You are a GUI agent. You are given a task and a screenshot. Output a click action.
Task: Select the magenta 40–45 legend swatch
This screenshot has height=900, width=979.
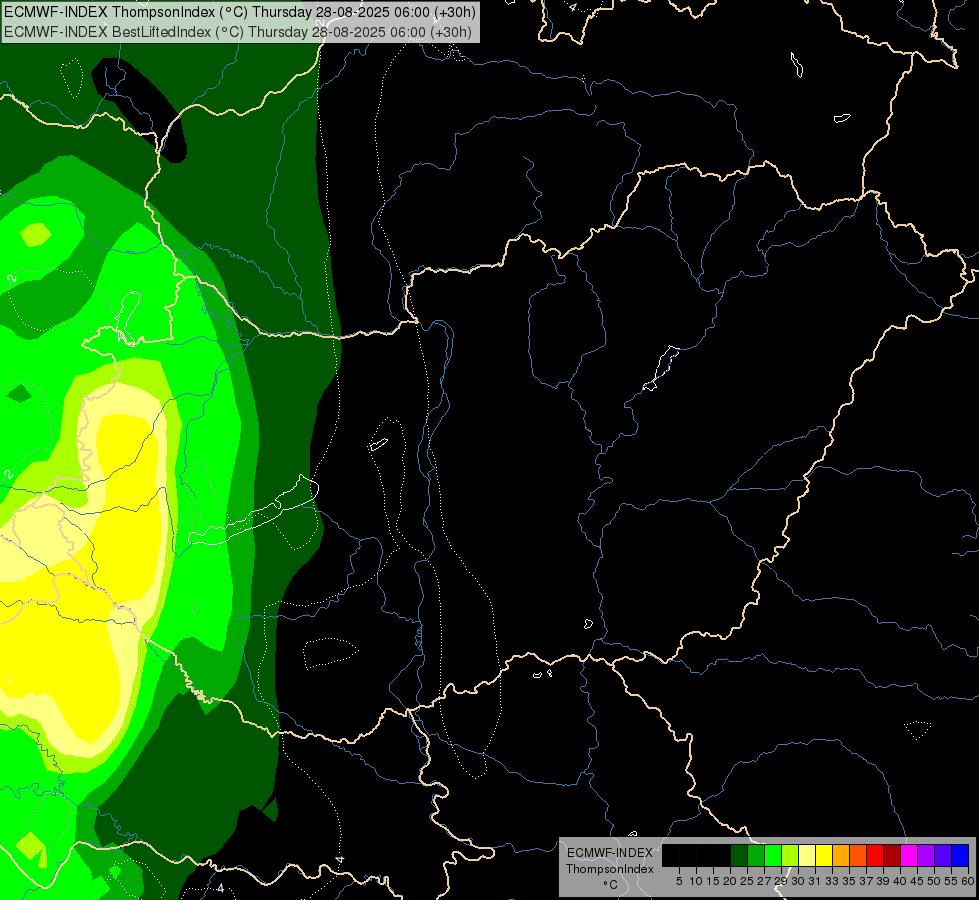tap(909, 855)
